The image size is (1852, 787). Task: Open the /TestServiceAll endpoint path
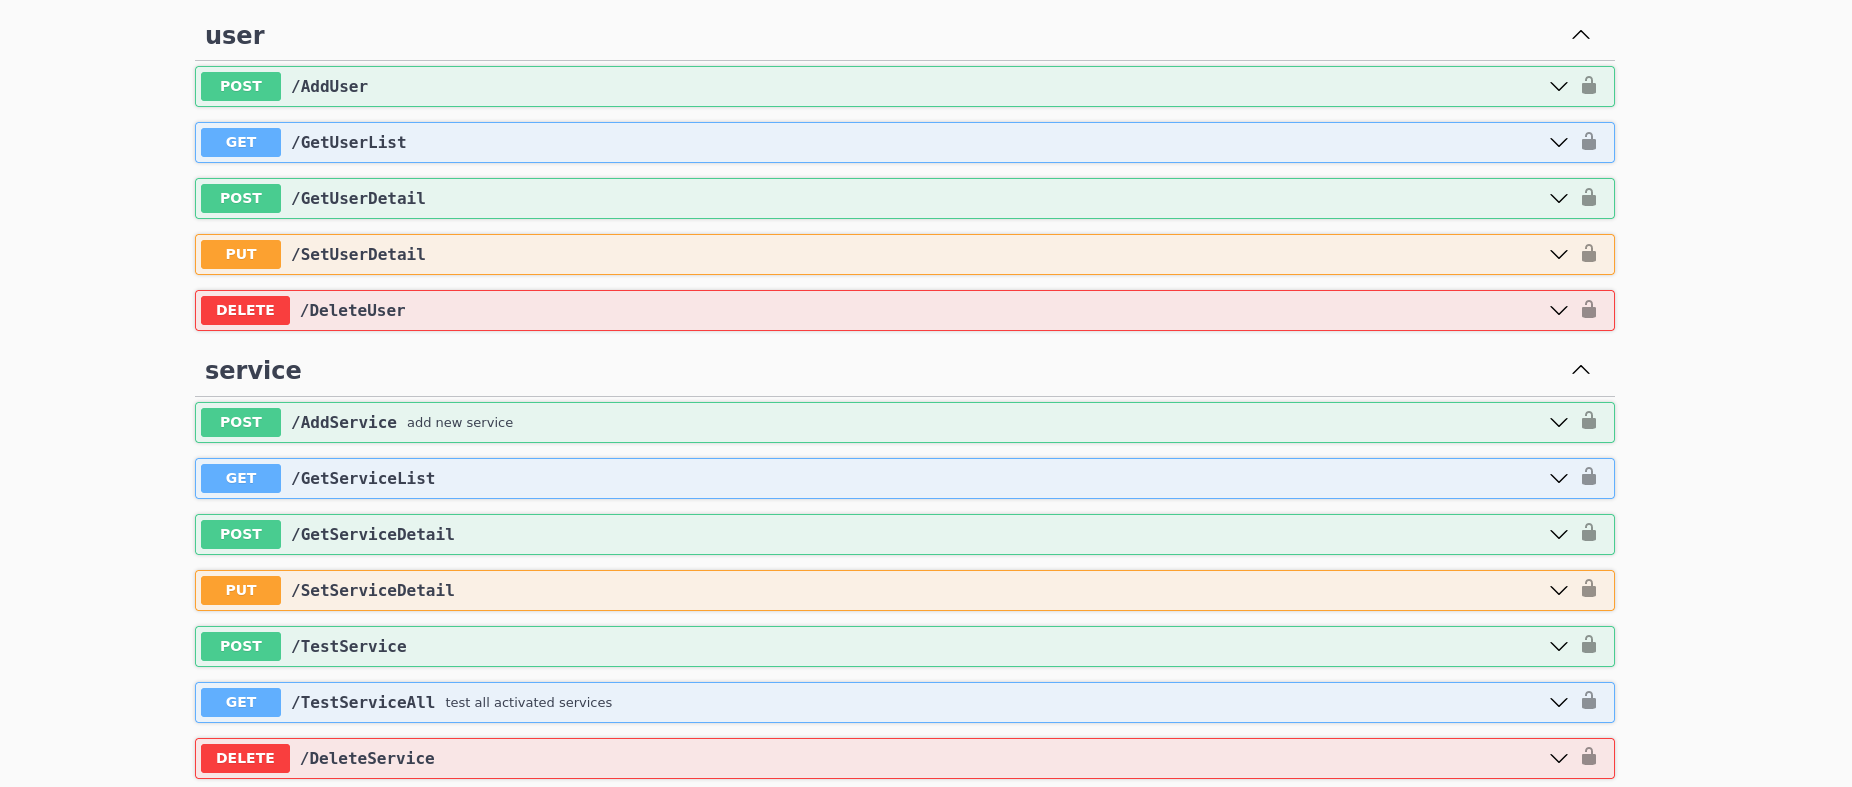click(363, 703)
